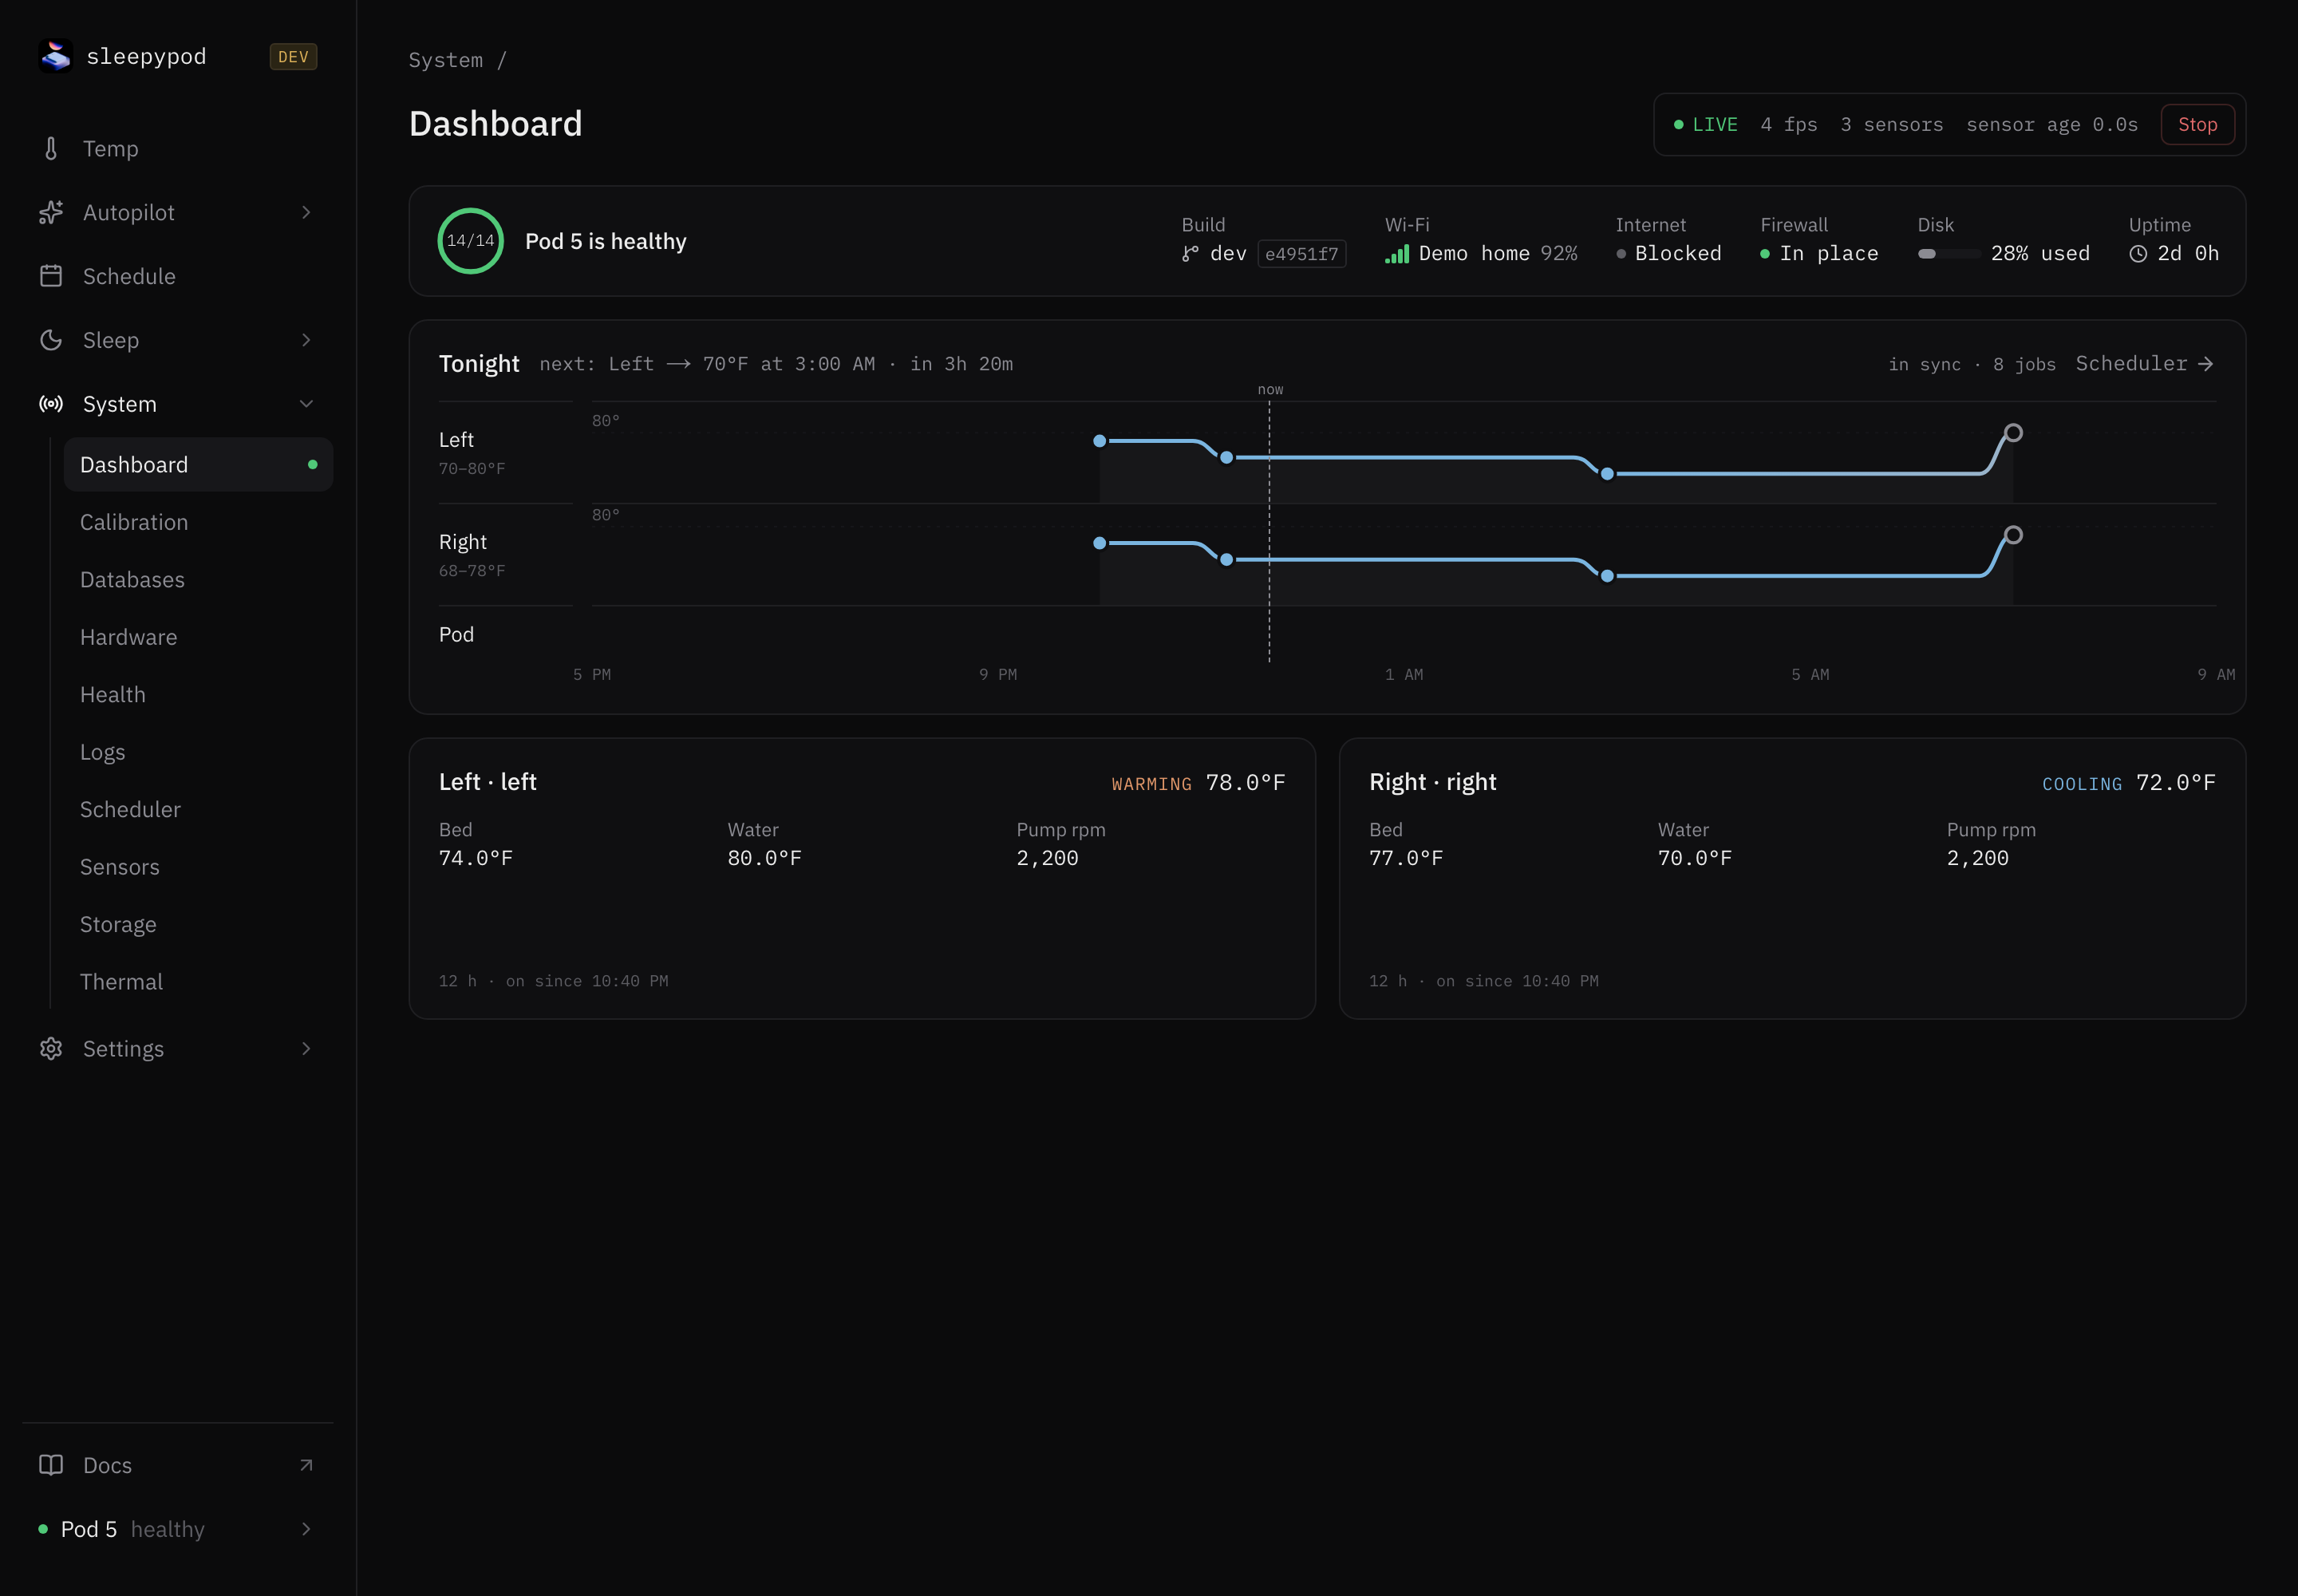Open the Storage page
This screenshot has width=2298, height=1596.
click(198, 925)
